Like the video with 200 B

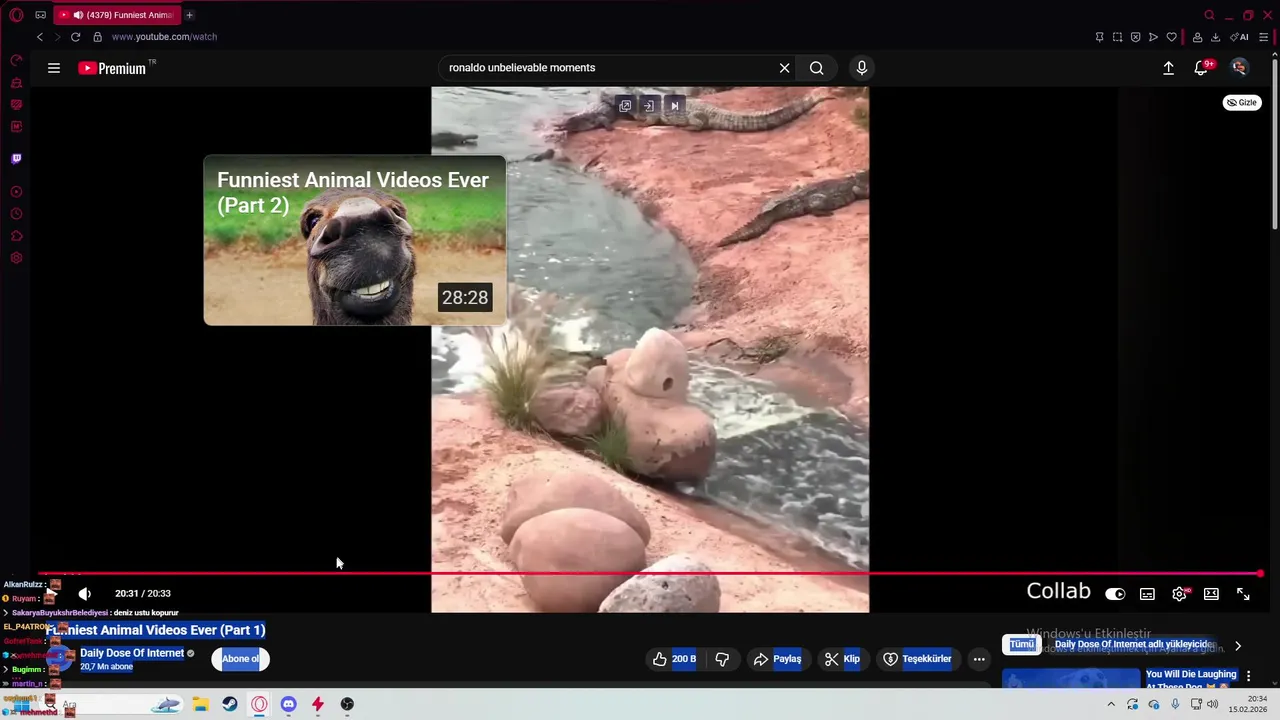point(674,659)
